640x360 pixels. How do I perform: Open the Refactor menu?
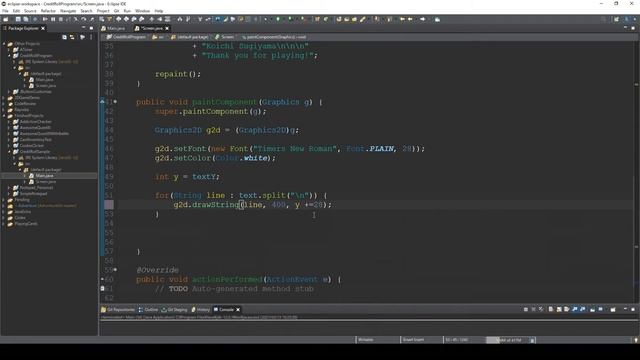[x=48, y=11]
